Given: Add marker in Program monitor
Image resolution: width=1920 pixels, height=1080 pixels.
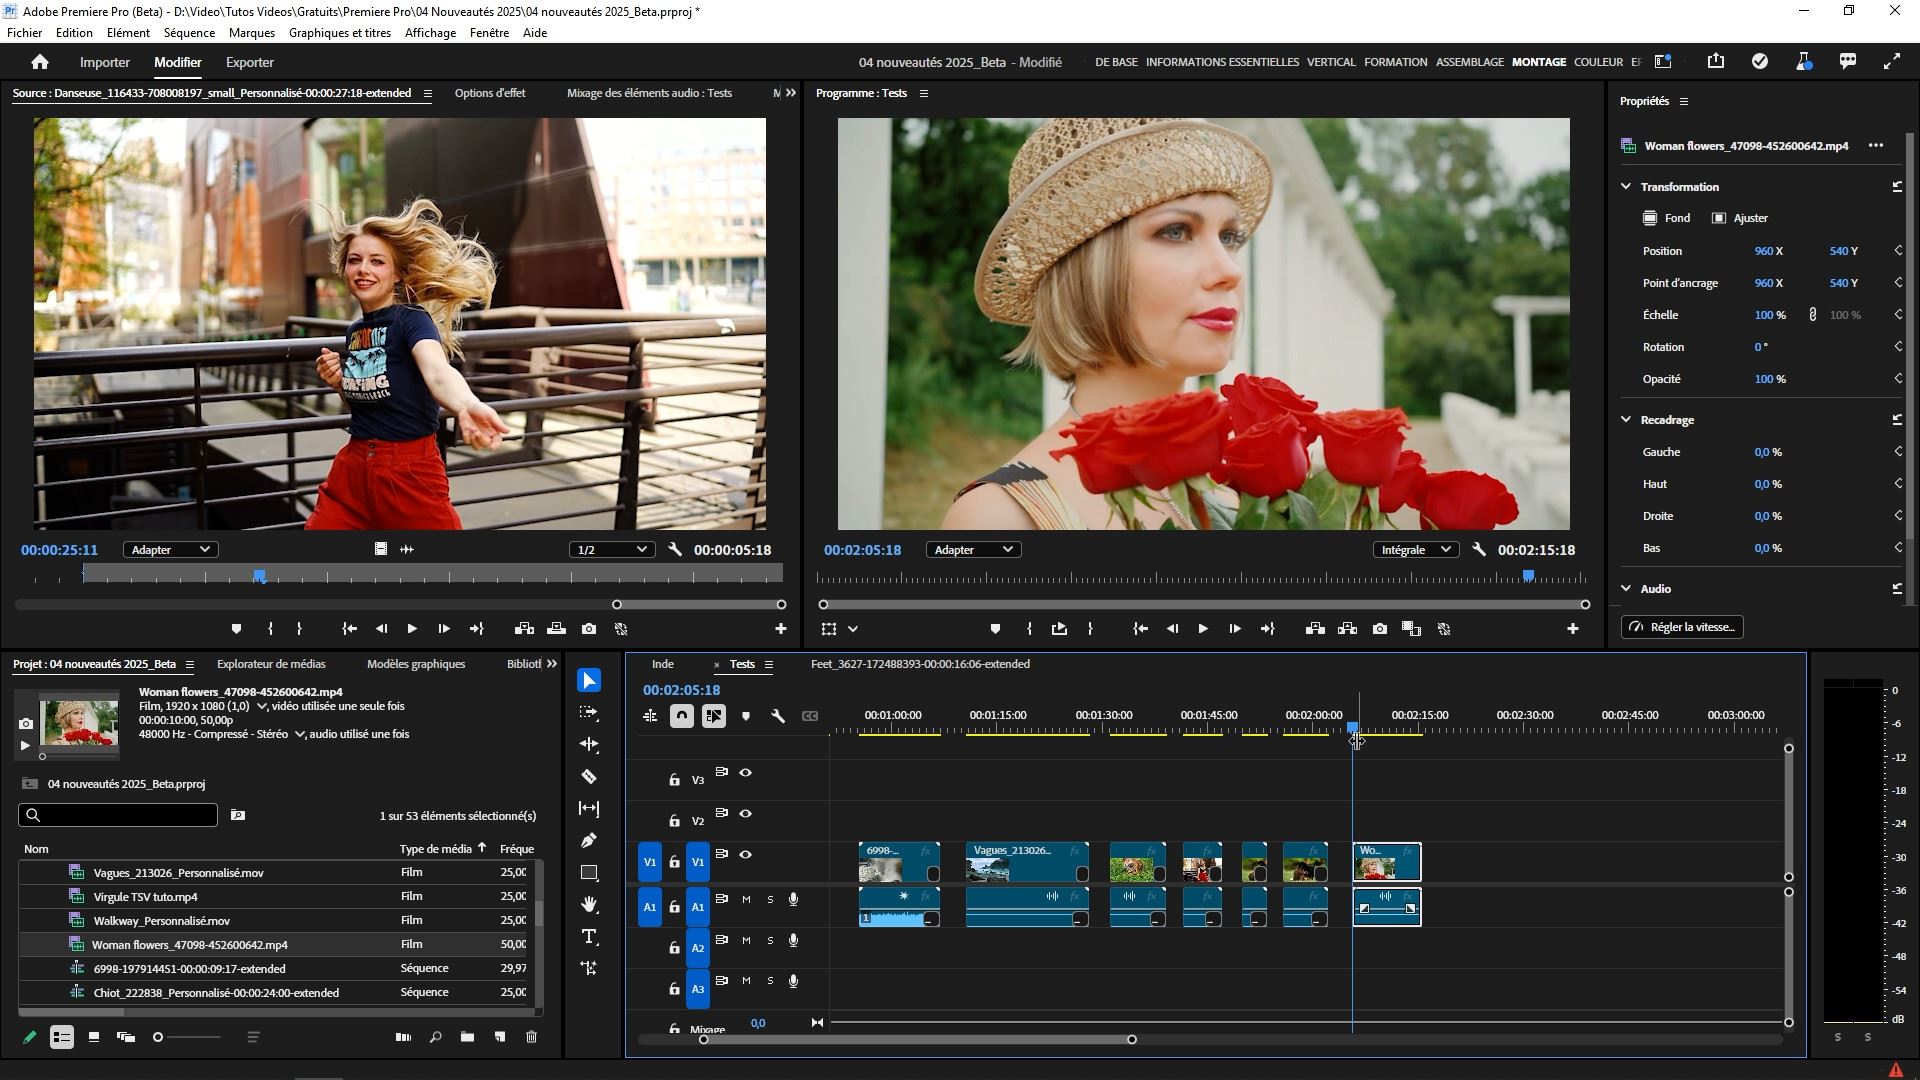Looking at the screenshot, I should (x=995, y=629).
